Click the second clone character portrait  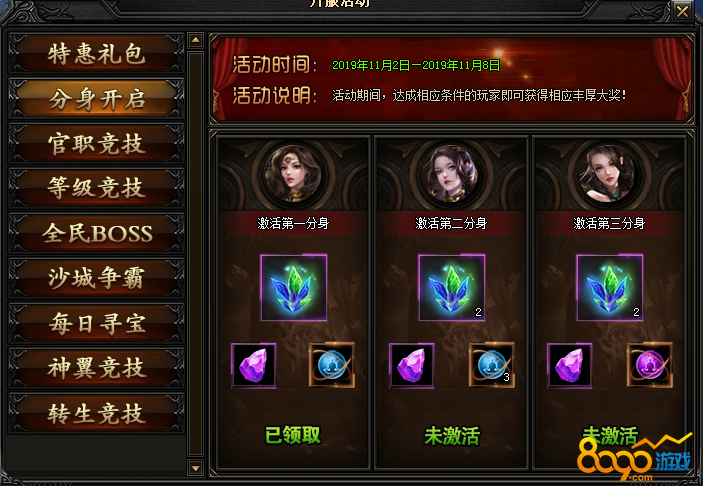pyautogui.click(x=451, y=174)
